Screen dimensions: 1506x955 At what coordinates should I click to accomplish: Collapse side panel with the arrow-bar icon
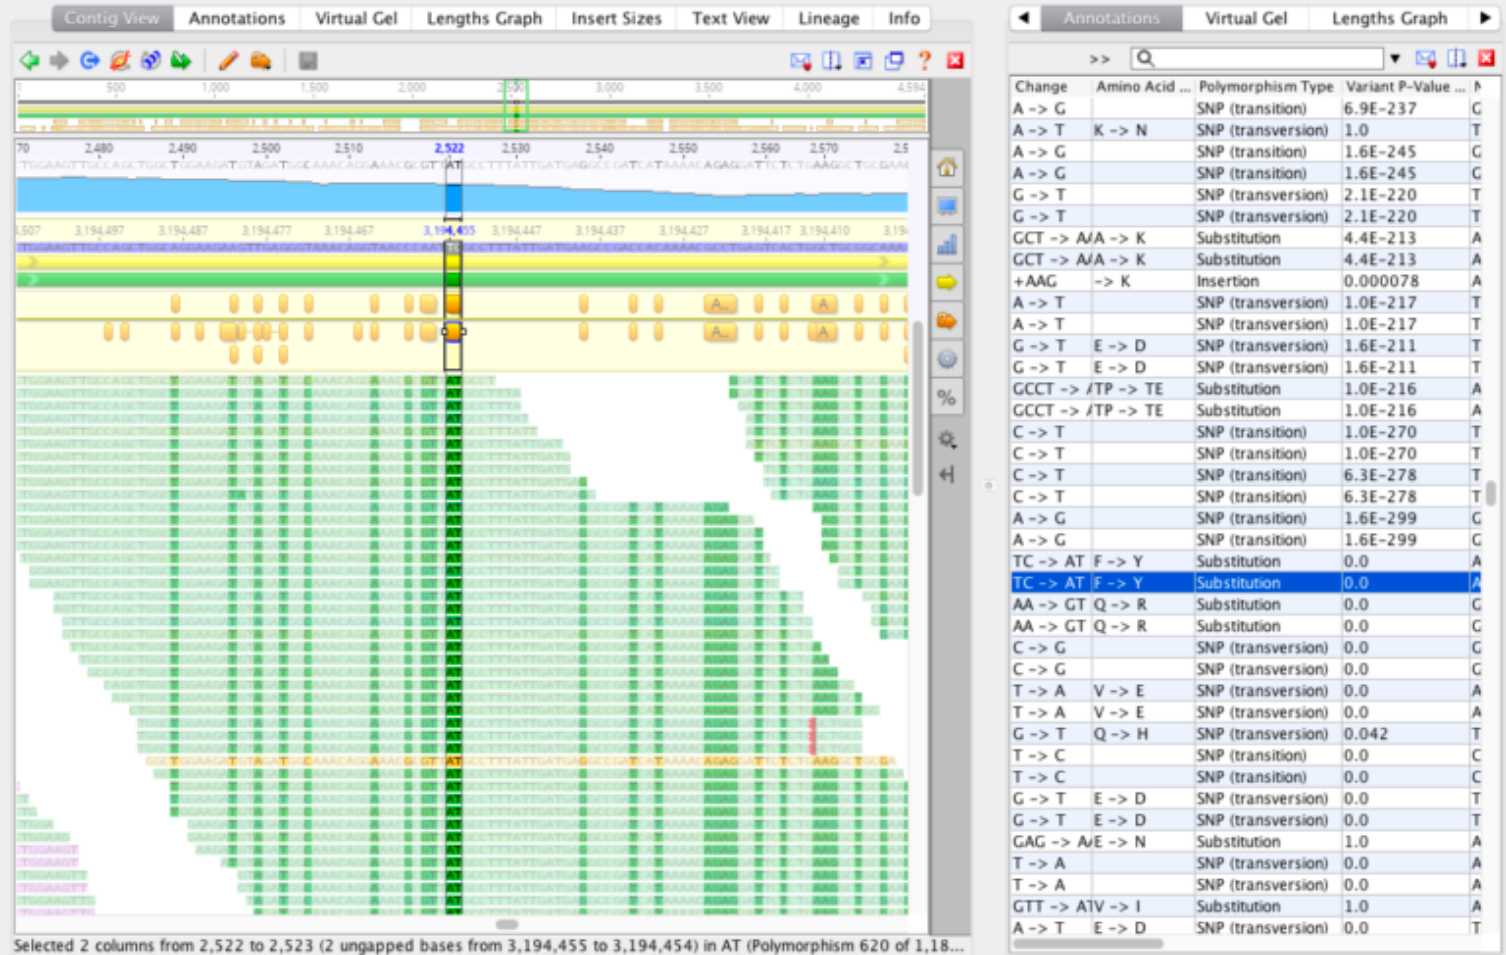click(x=947, y=474)
